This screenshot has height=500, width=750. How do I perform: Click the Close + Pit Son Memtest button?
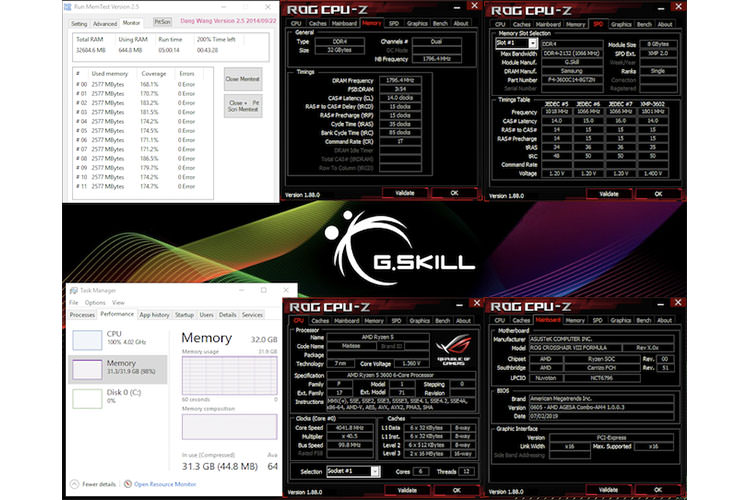[x=243, y=106]
